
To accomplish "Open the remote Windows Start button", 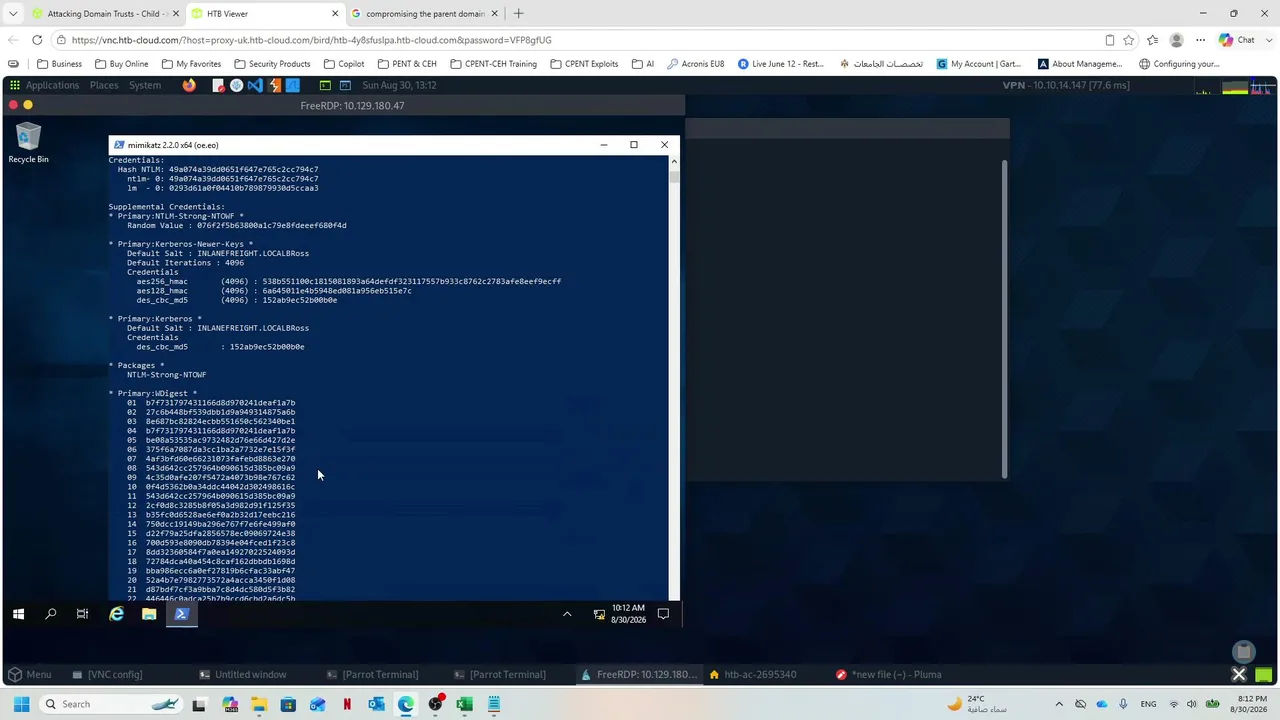I will pos(18,614).
